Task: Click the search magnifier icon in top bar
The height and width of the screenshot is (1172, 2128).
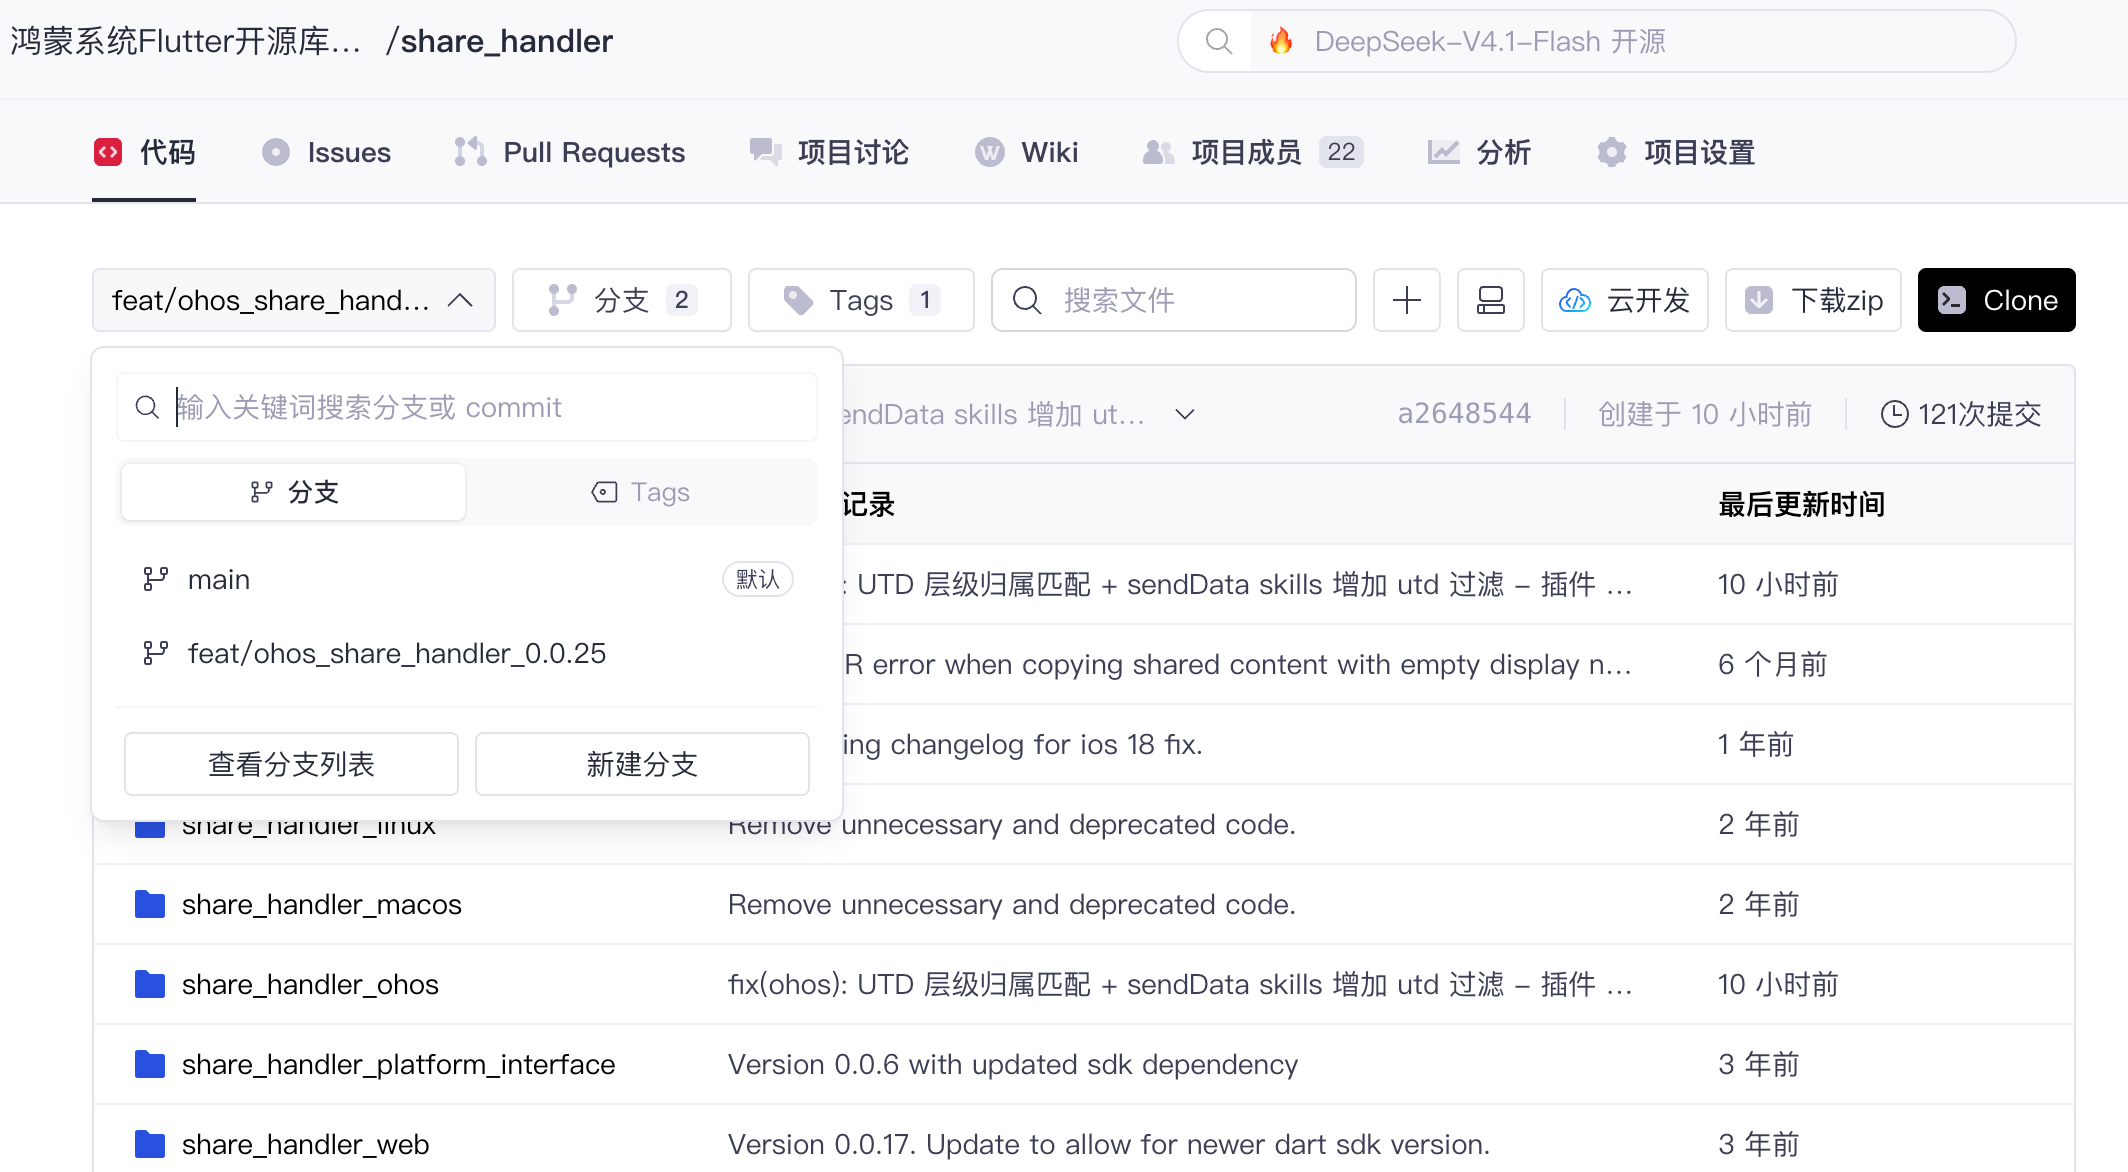Action: pos(1218,41)
